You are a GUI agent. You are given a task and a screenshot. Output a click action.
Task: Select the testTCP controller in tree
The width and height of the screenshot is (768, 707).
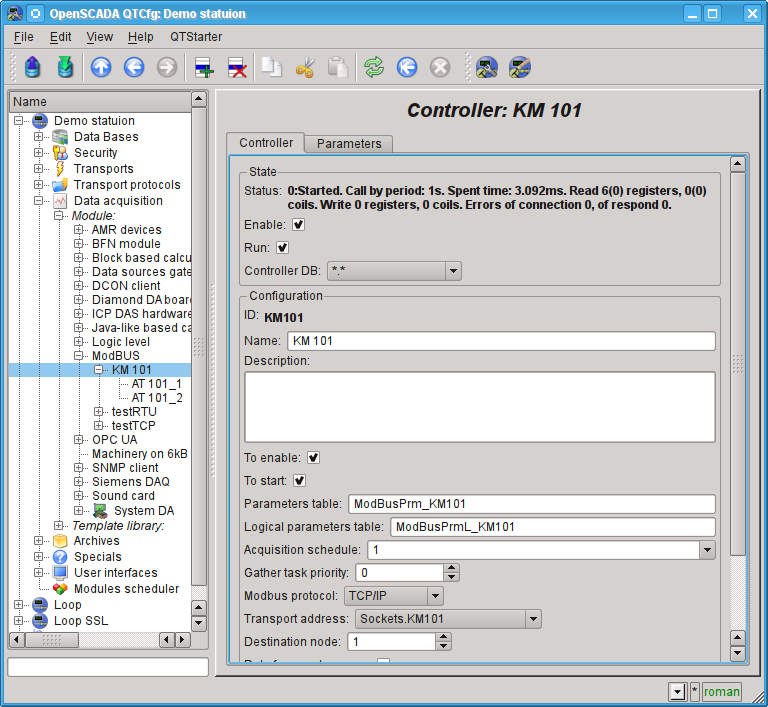click(133, 426)
